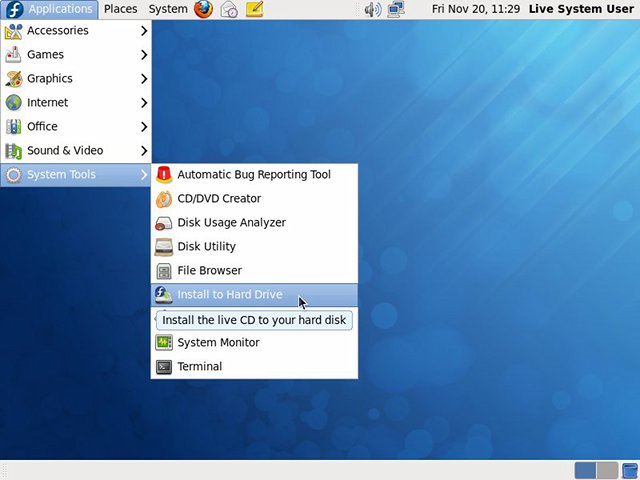640x480 pixels.
Task: Click the File Browser label
Action: [x=209, y=271]
